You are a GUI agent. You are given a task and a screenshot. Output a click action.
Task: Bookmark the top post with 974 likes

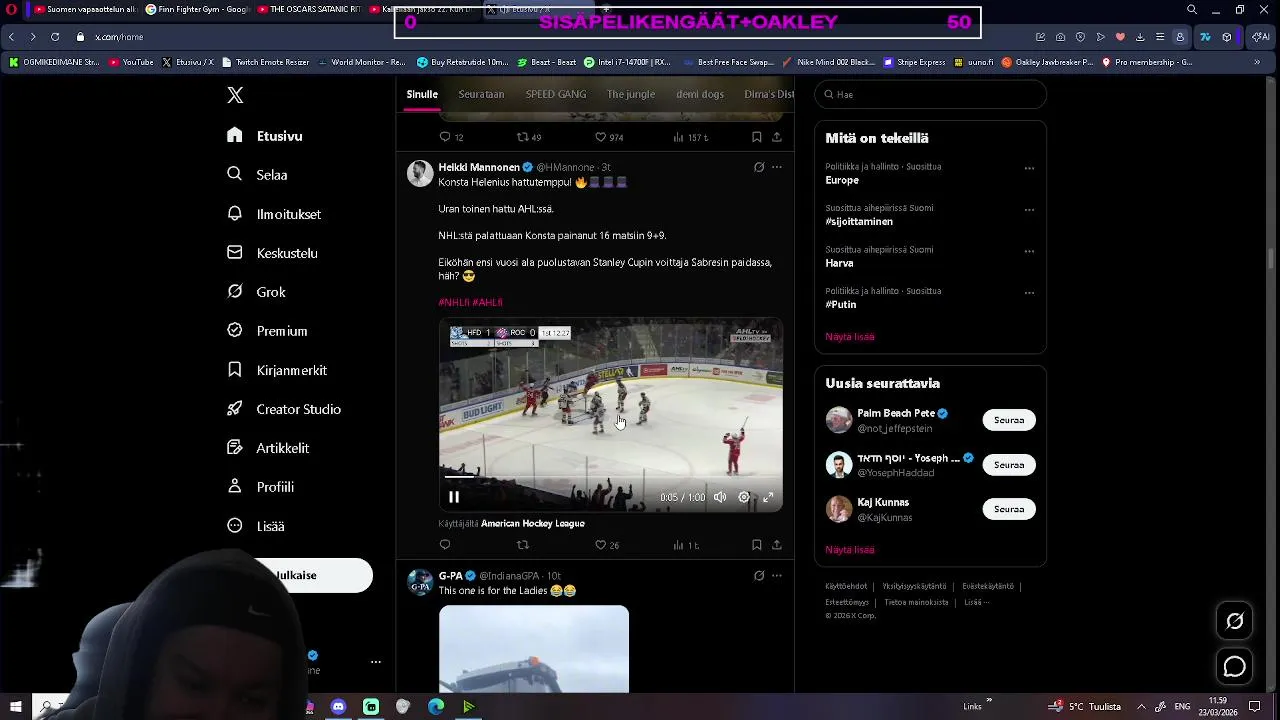coord(756,137)
